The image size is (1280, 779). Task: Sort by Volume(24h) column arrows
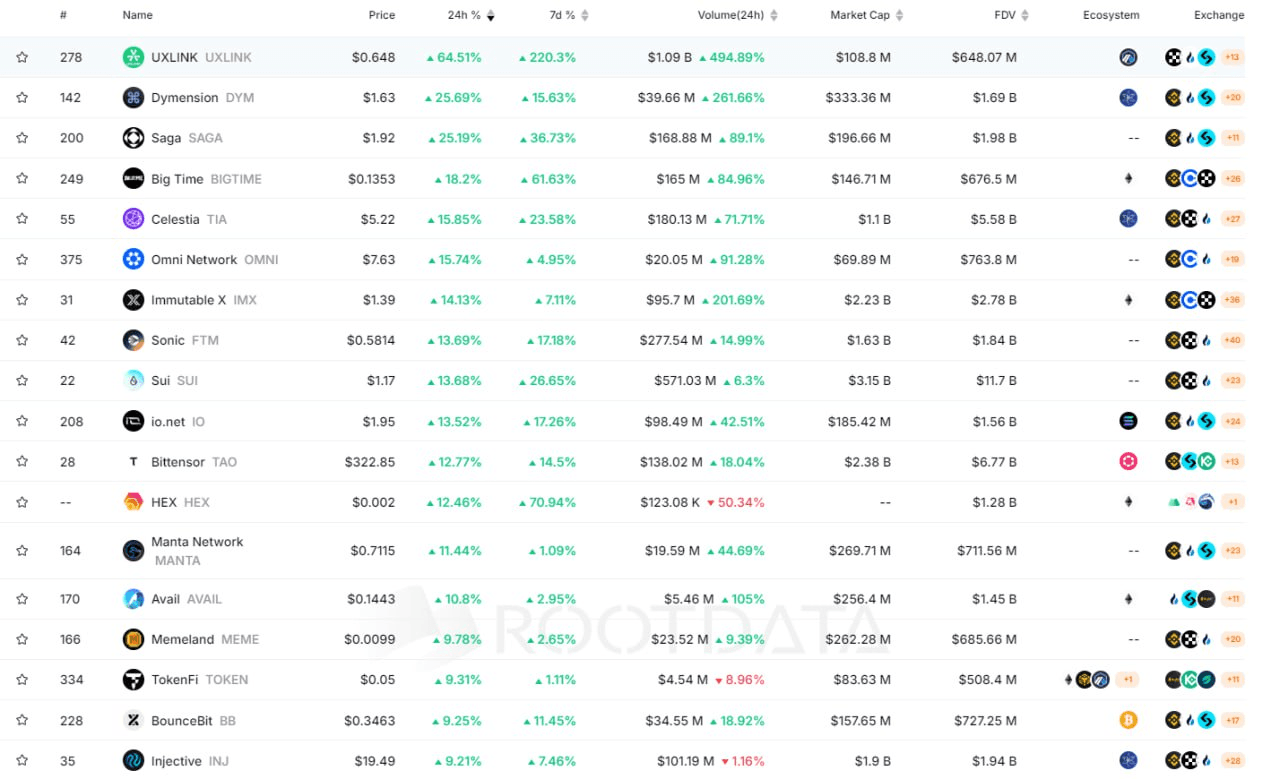click(x=774, y=15)
